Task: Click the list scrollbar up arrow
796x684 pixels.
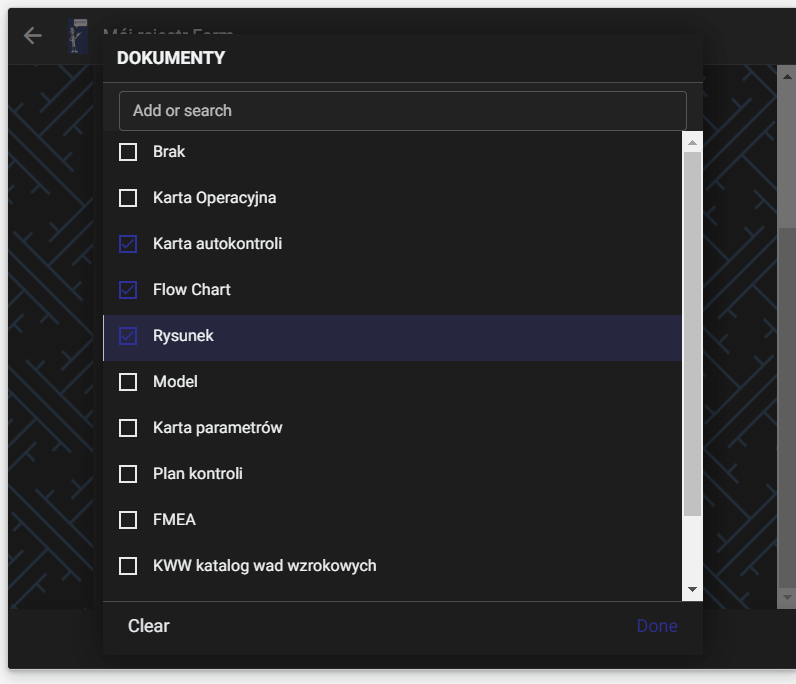Action: coord(692,142)
